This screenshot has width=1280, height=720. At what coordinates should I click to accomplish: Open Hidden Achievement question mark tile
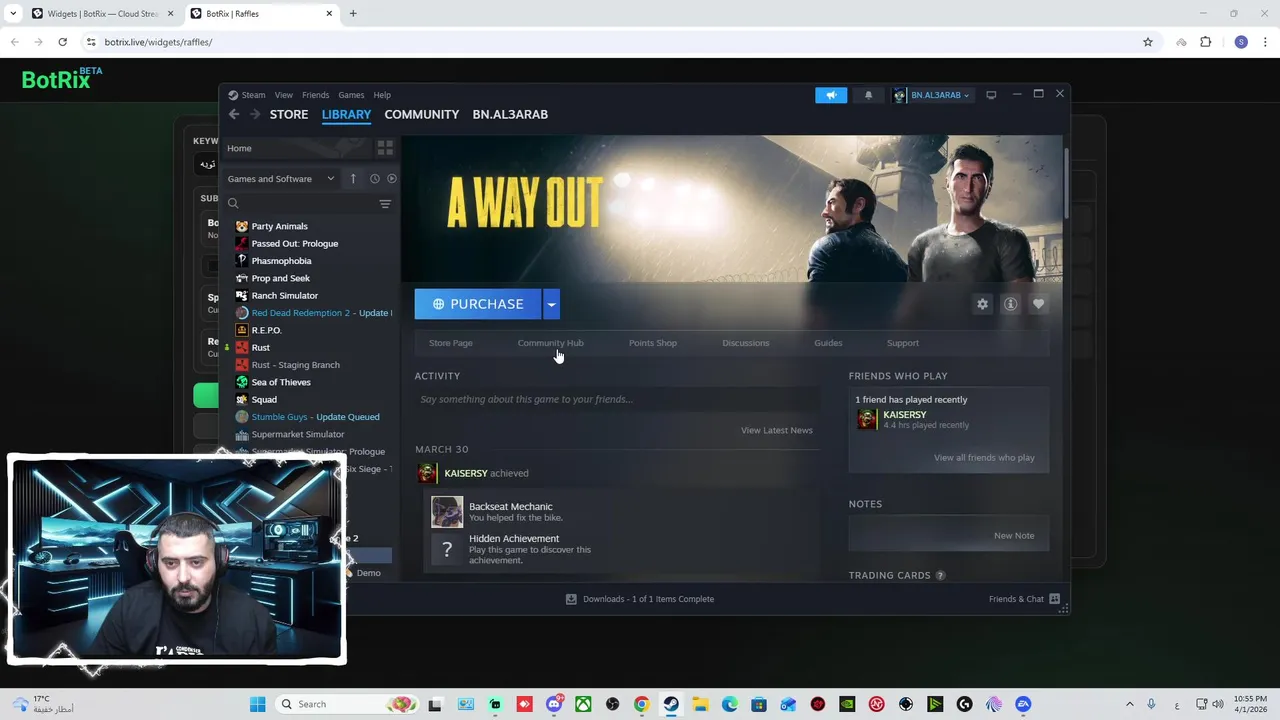pos(447,549)
